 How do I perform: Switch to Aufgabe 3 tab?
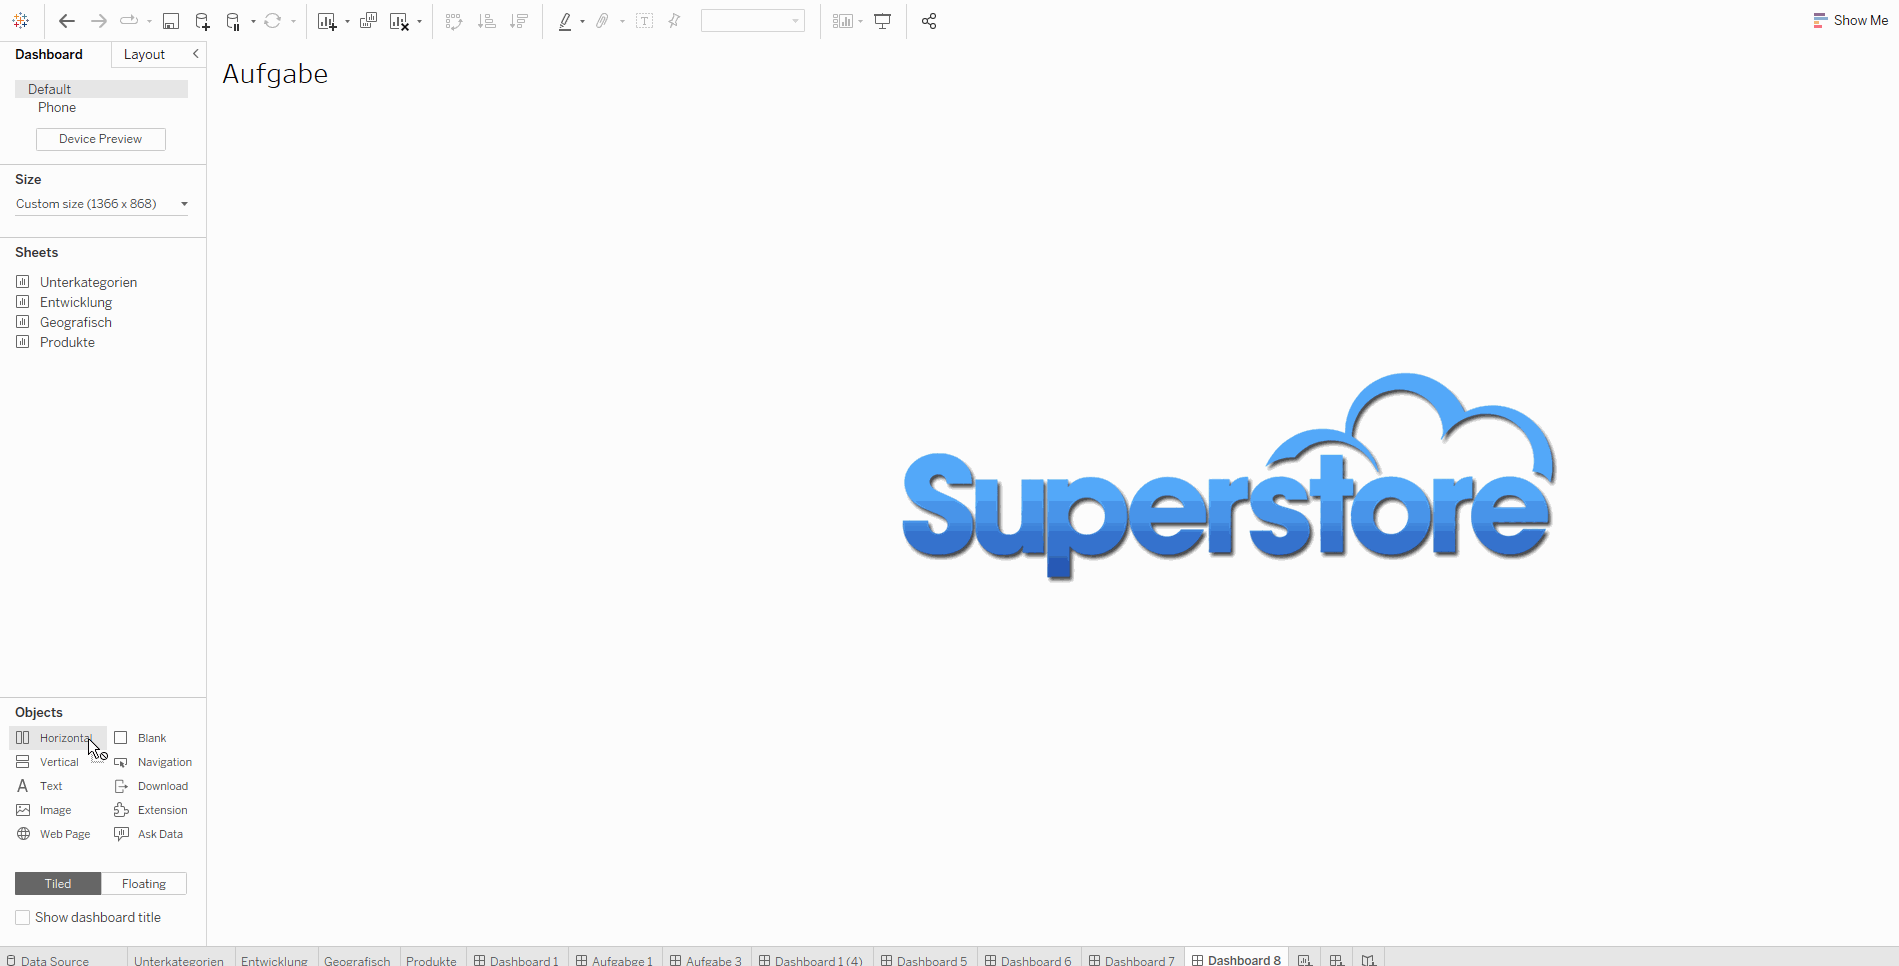click(706, 960)
